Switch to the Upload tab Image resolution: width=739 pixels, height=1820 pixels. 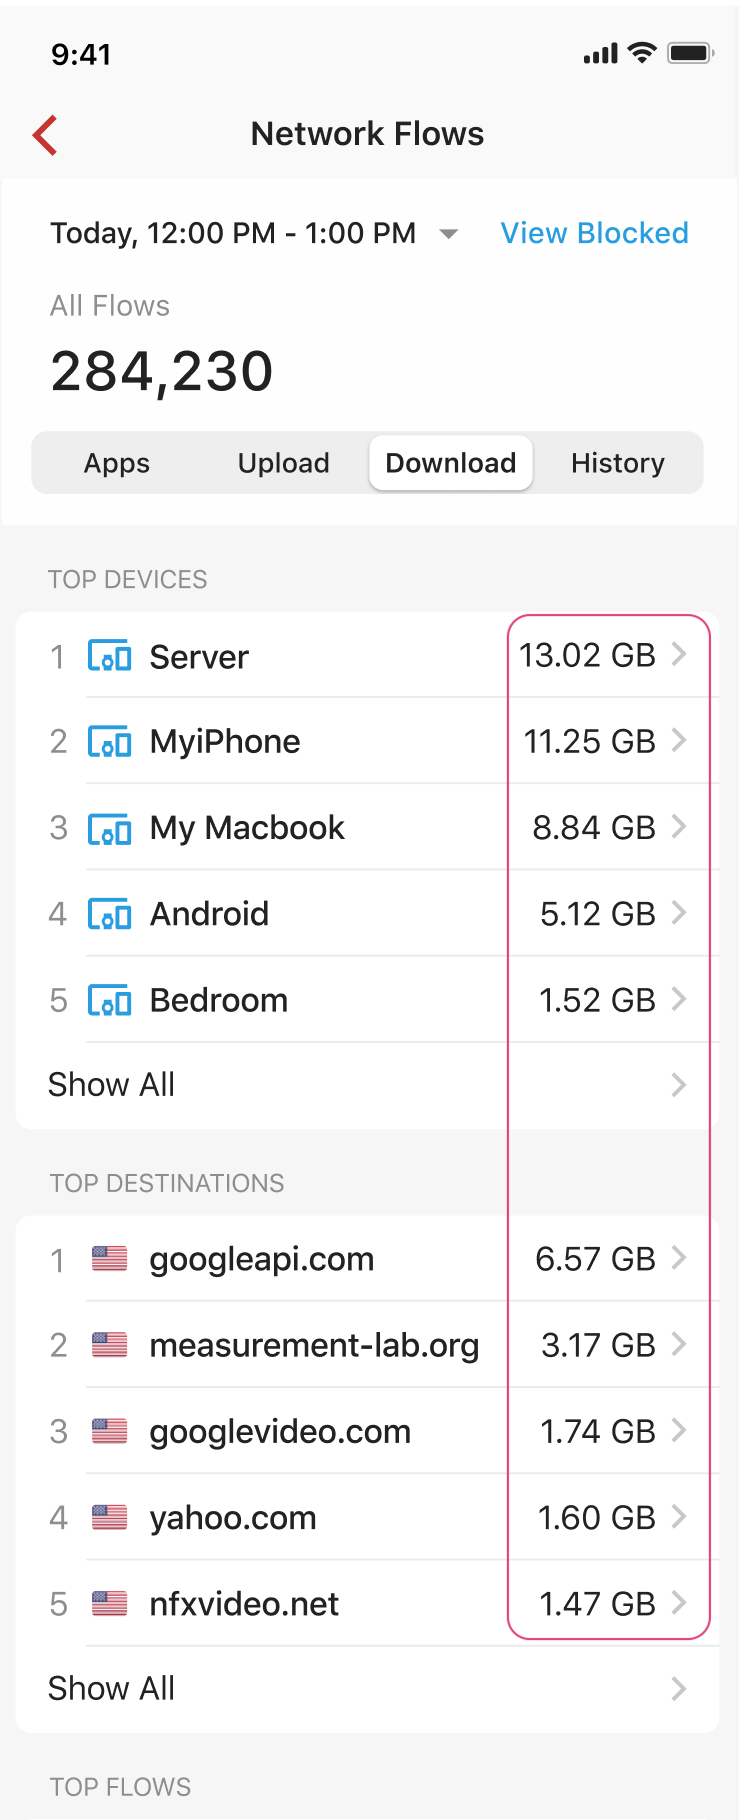point(284,463)
